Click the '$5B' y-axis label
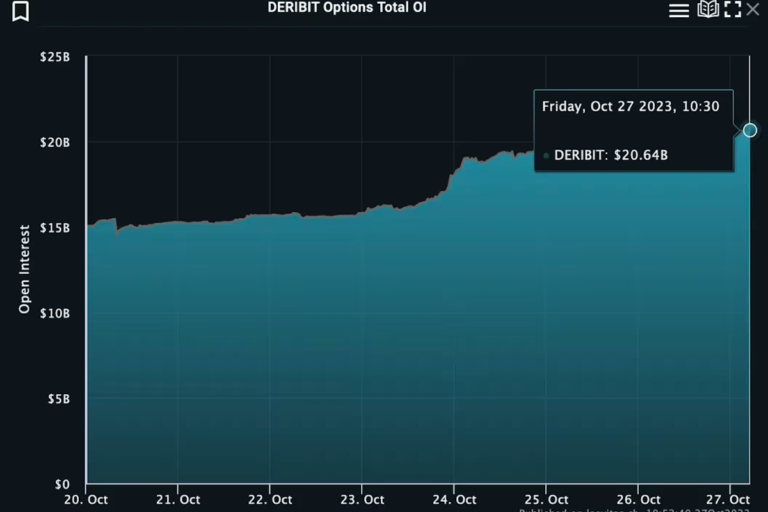The height and width of the screenshot is (512, 768). [59, 399]
